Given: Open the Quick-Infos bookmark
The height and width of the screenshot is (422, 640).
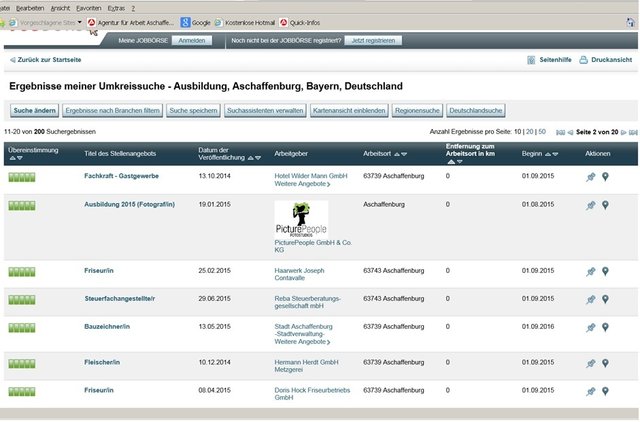Looking at the screenshot, I should coord(300,23).
